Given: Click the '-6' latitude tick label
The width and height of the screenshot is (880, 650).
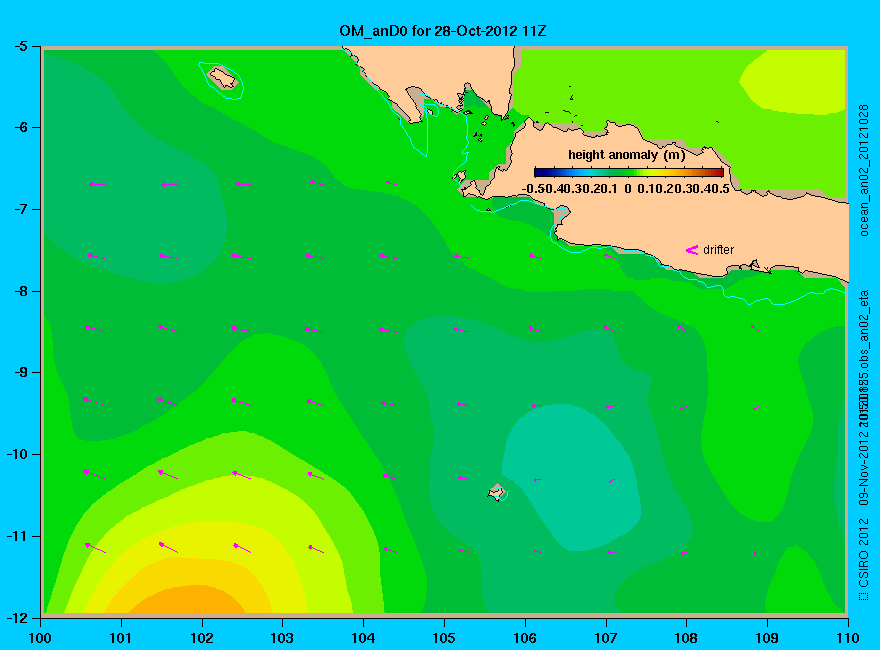Looking at the screenshot, I should click(x=20, y=127).
